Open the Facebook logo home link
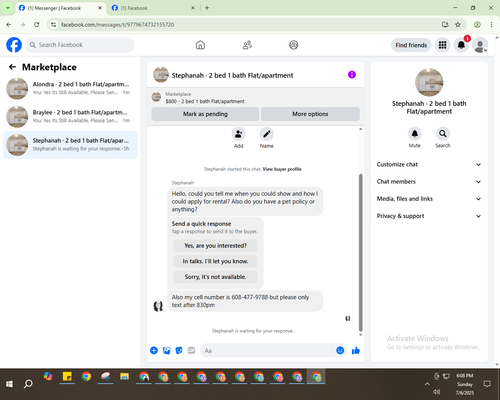The width and height of the screenshot is (500, 400). 14,45
